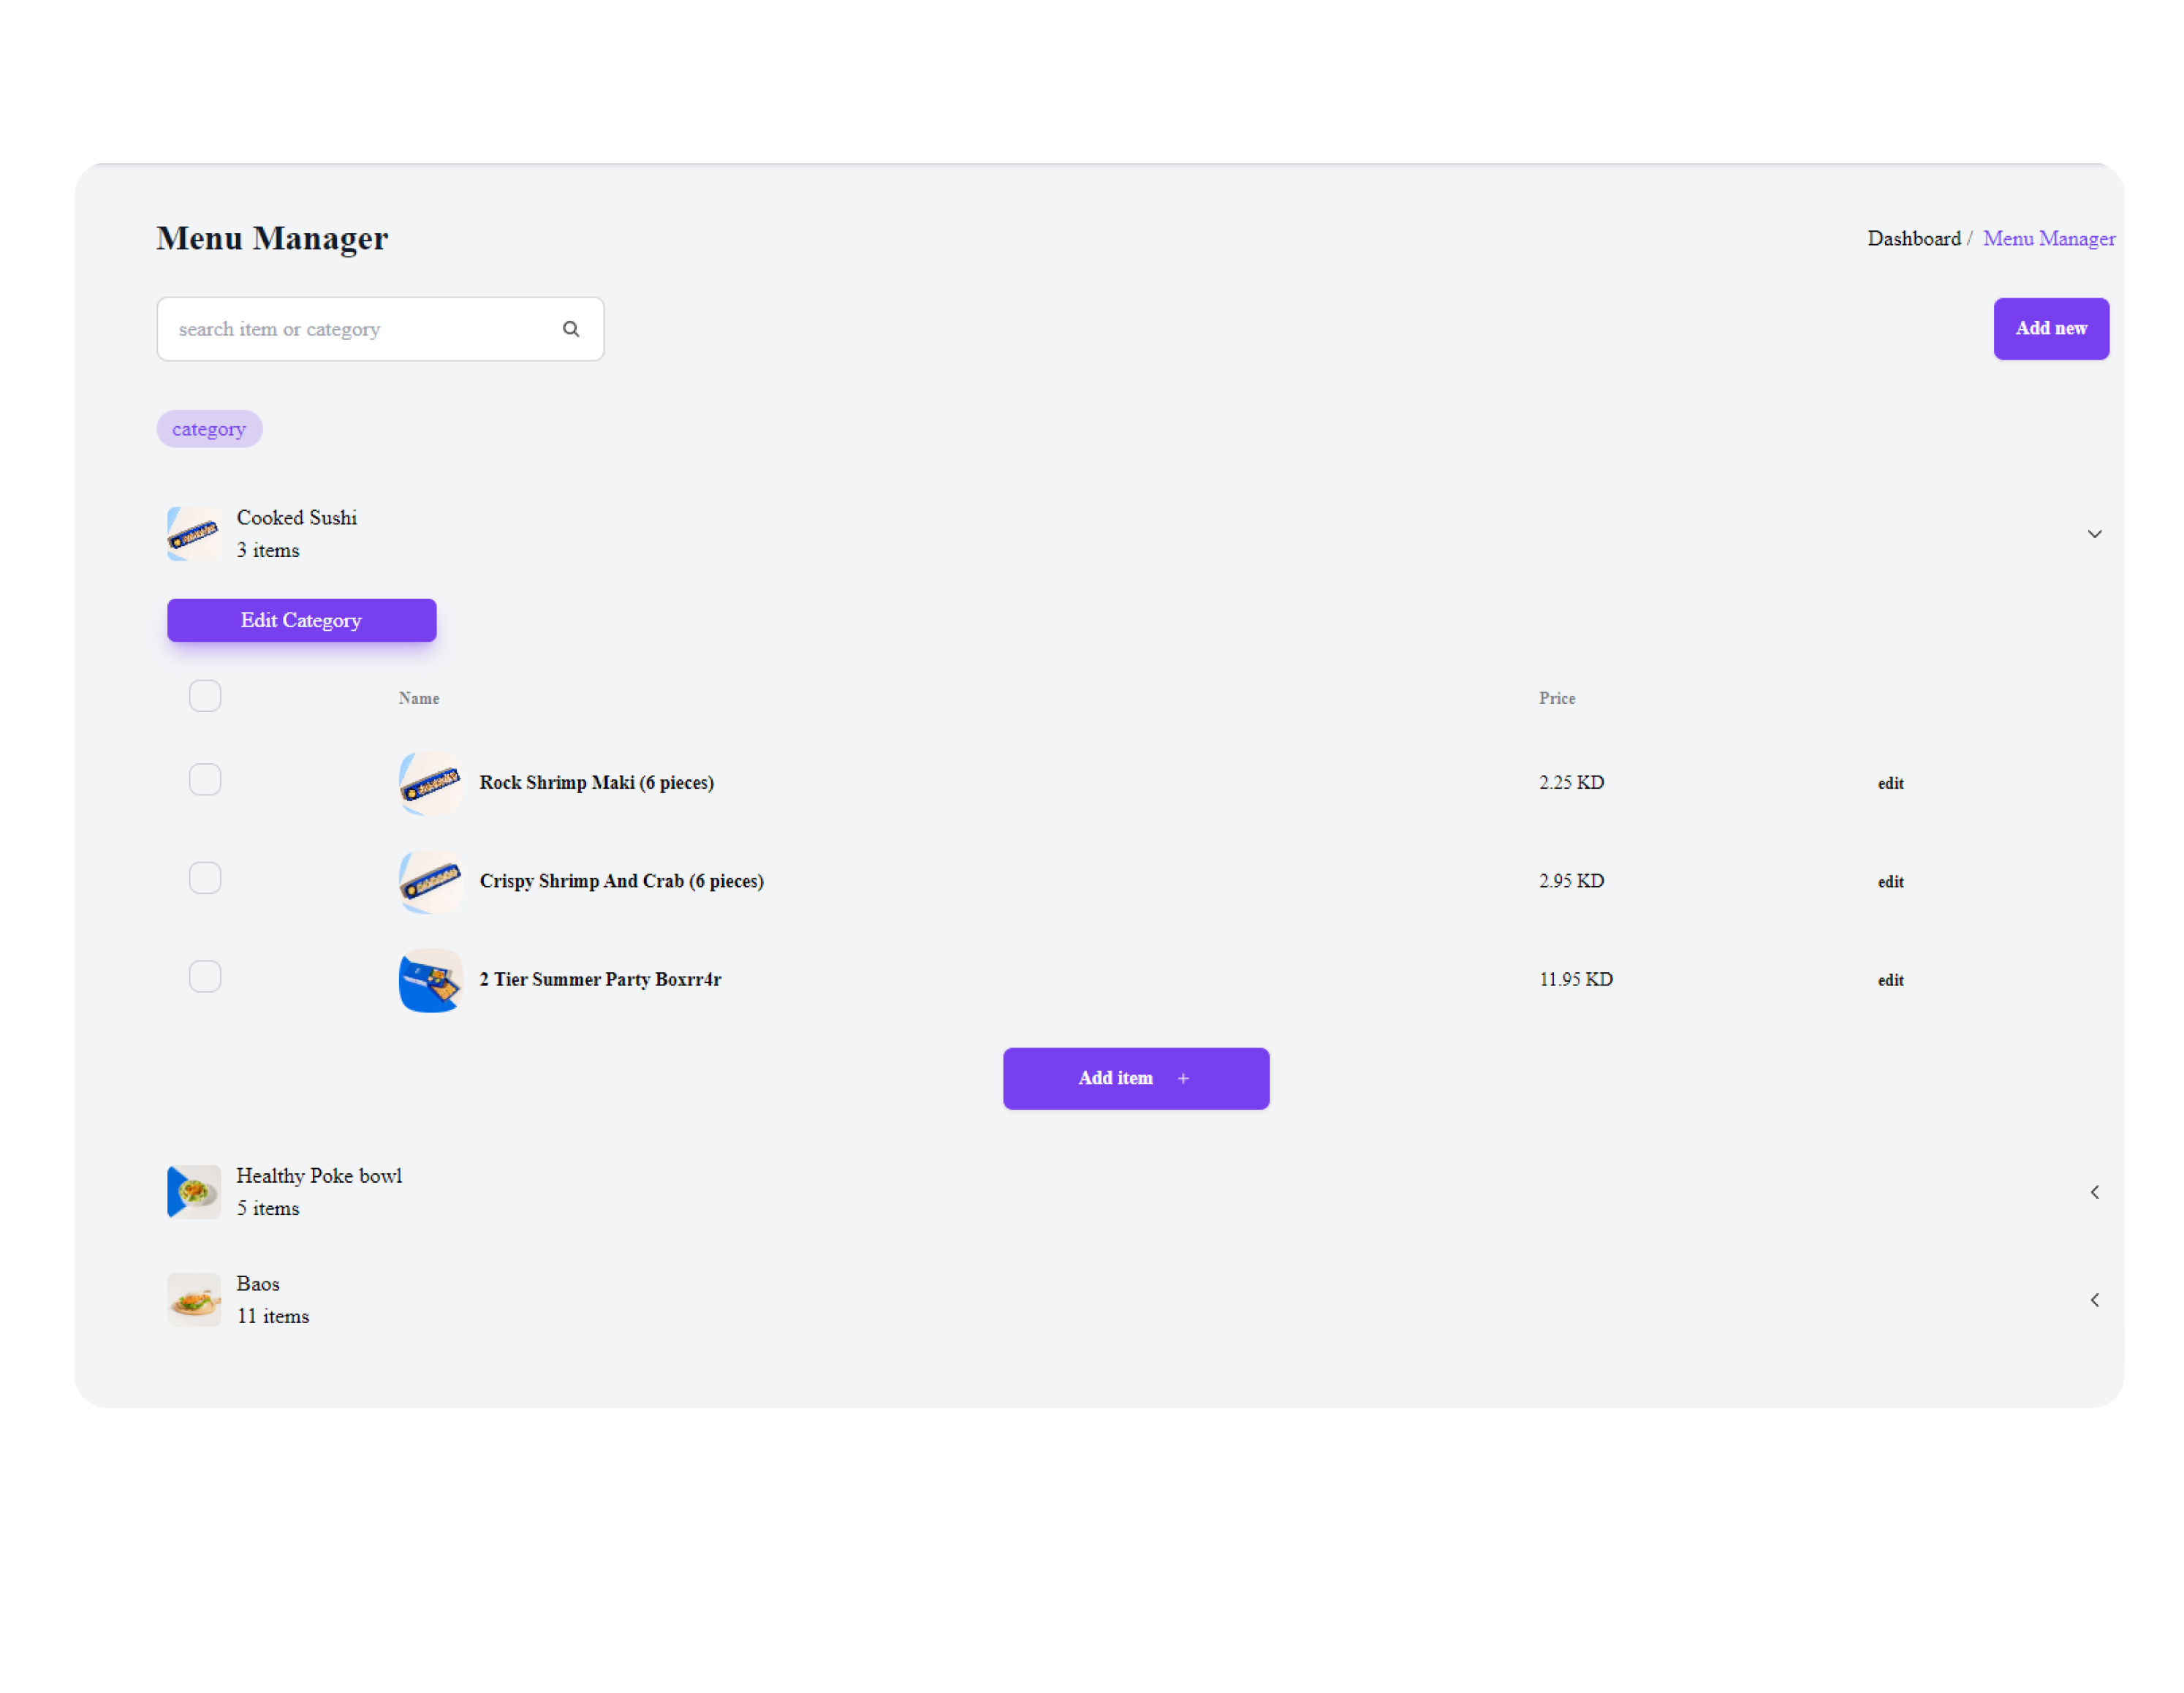Click Edit Category button
The width and height of the screenshot is (2184, 1693).
coord(301,621)
